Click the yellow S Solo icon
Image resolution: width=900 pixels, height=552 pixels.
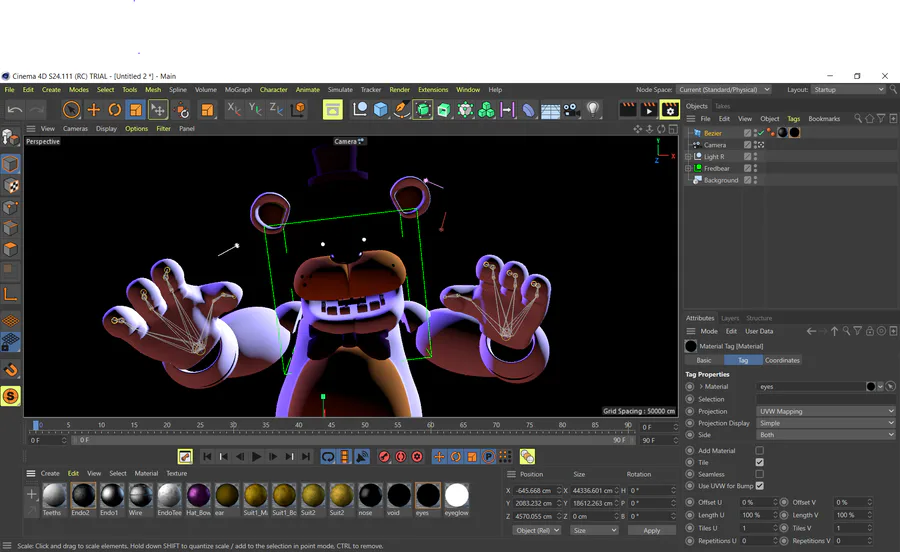pyautogui.click(x=10, y=396)
